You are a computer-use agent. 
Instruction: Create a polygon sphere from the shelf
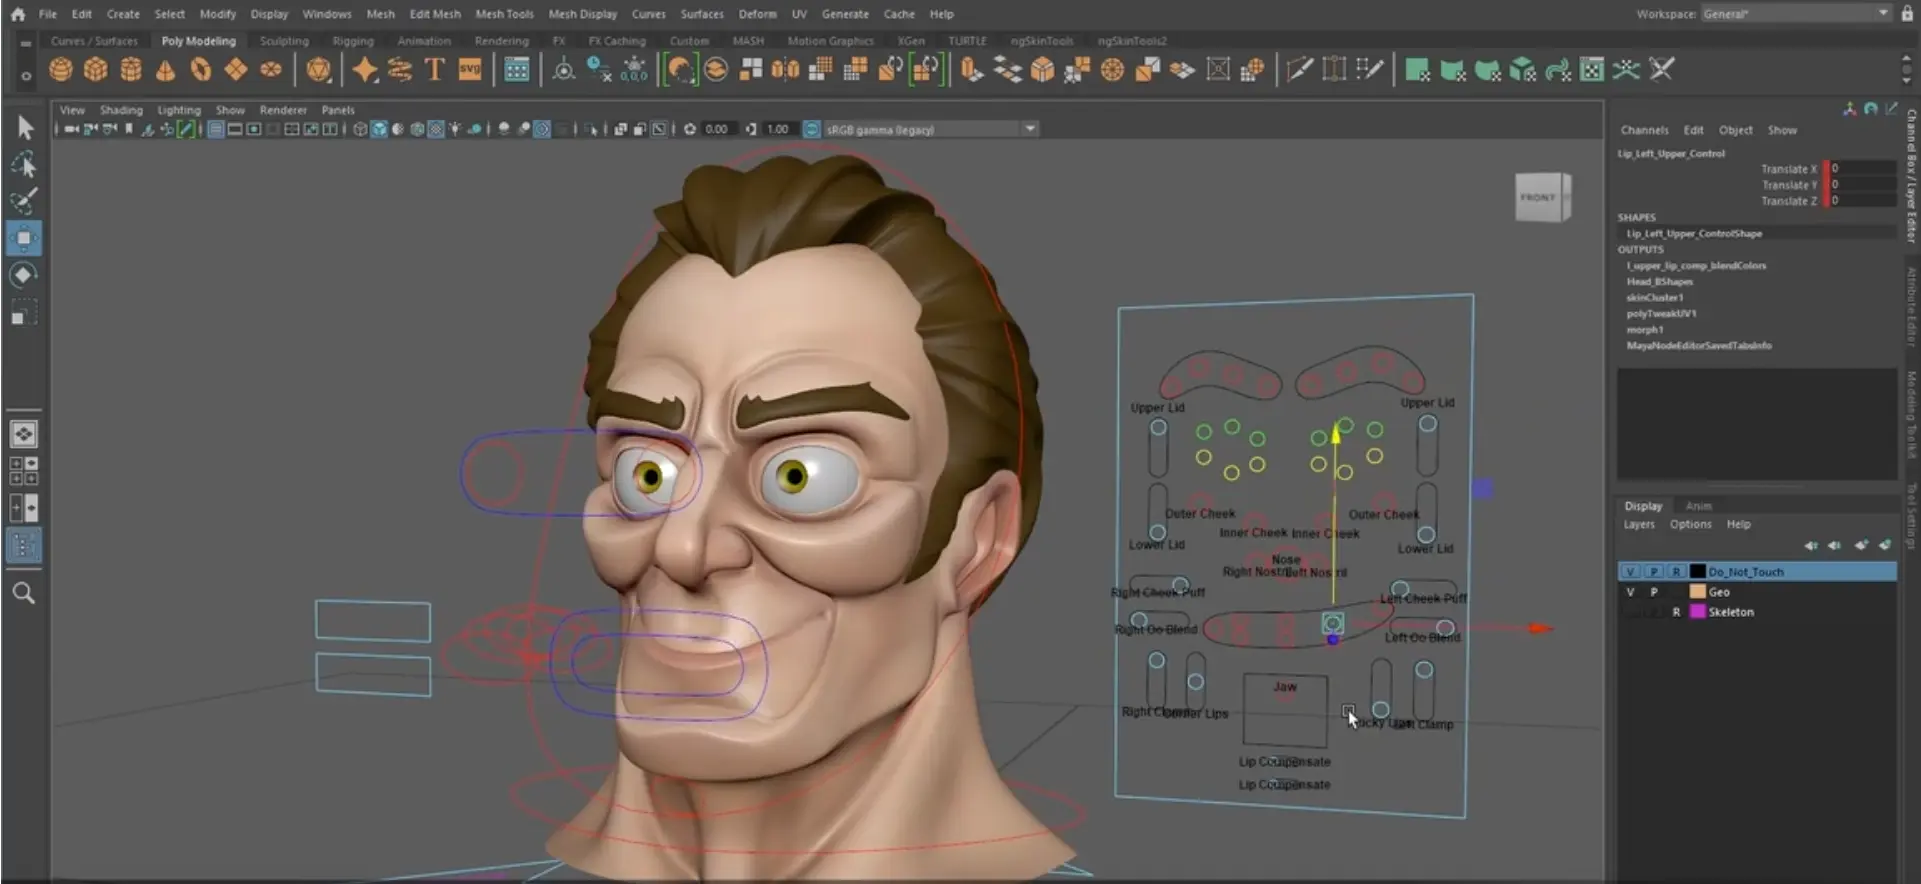click(61, 70)
